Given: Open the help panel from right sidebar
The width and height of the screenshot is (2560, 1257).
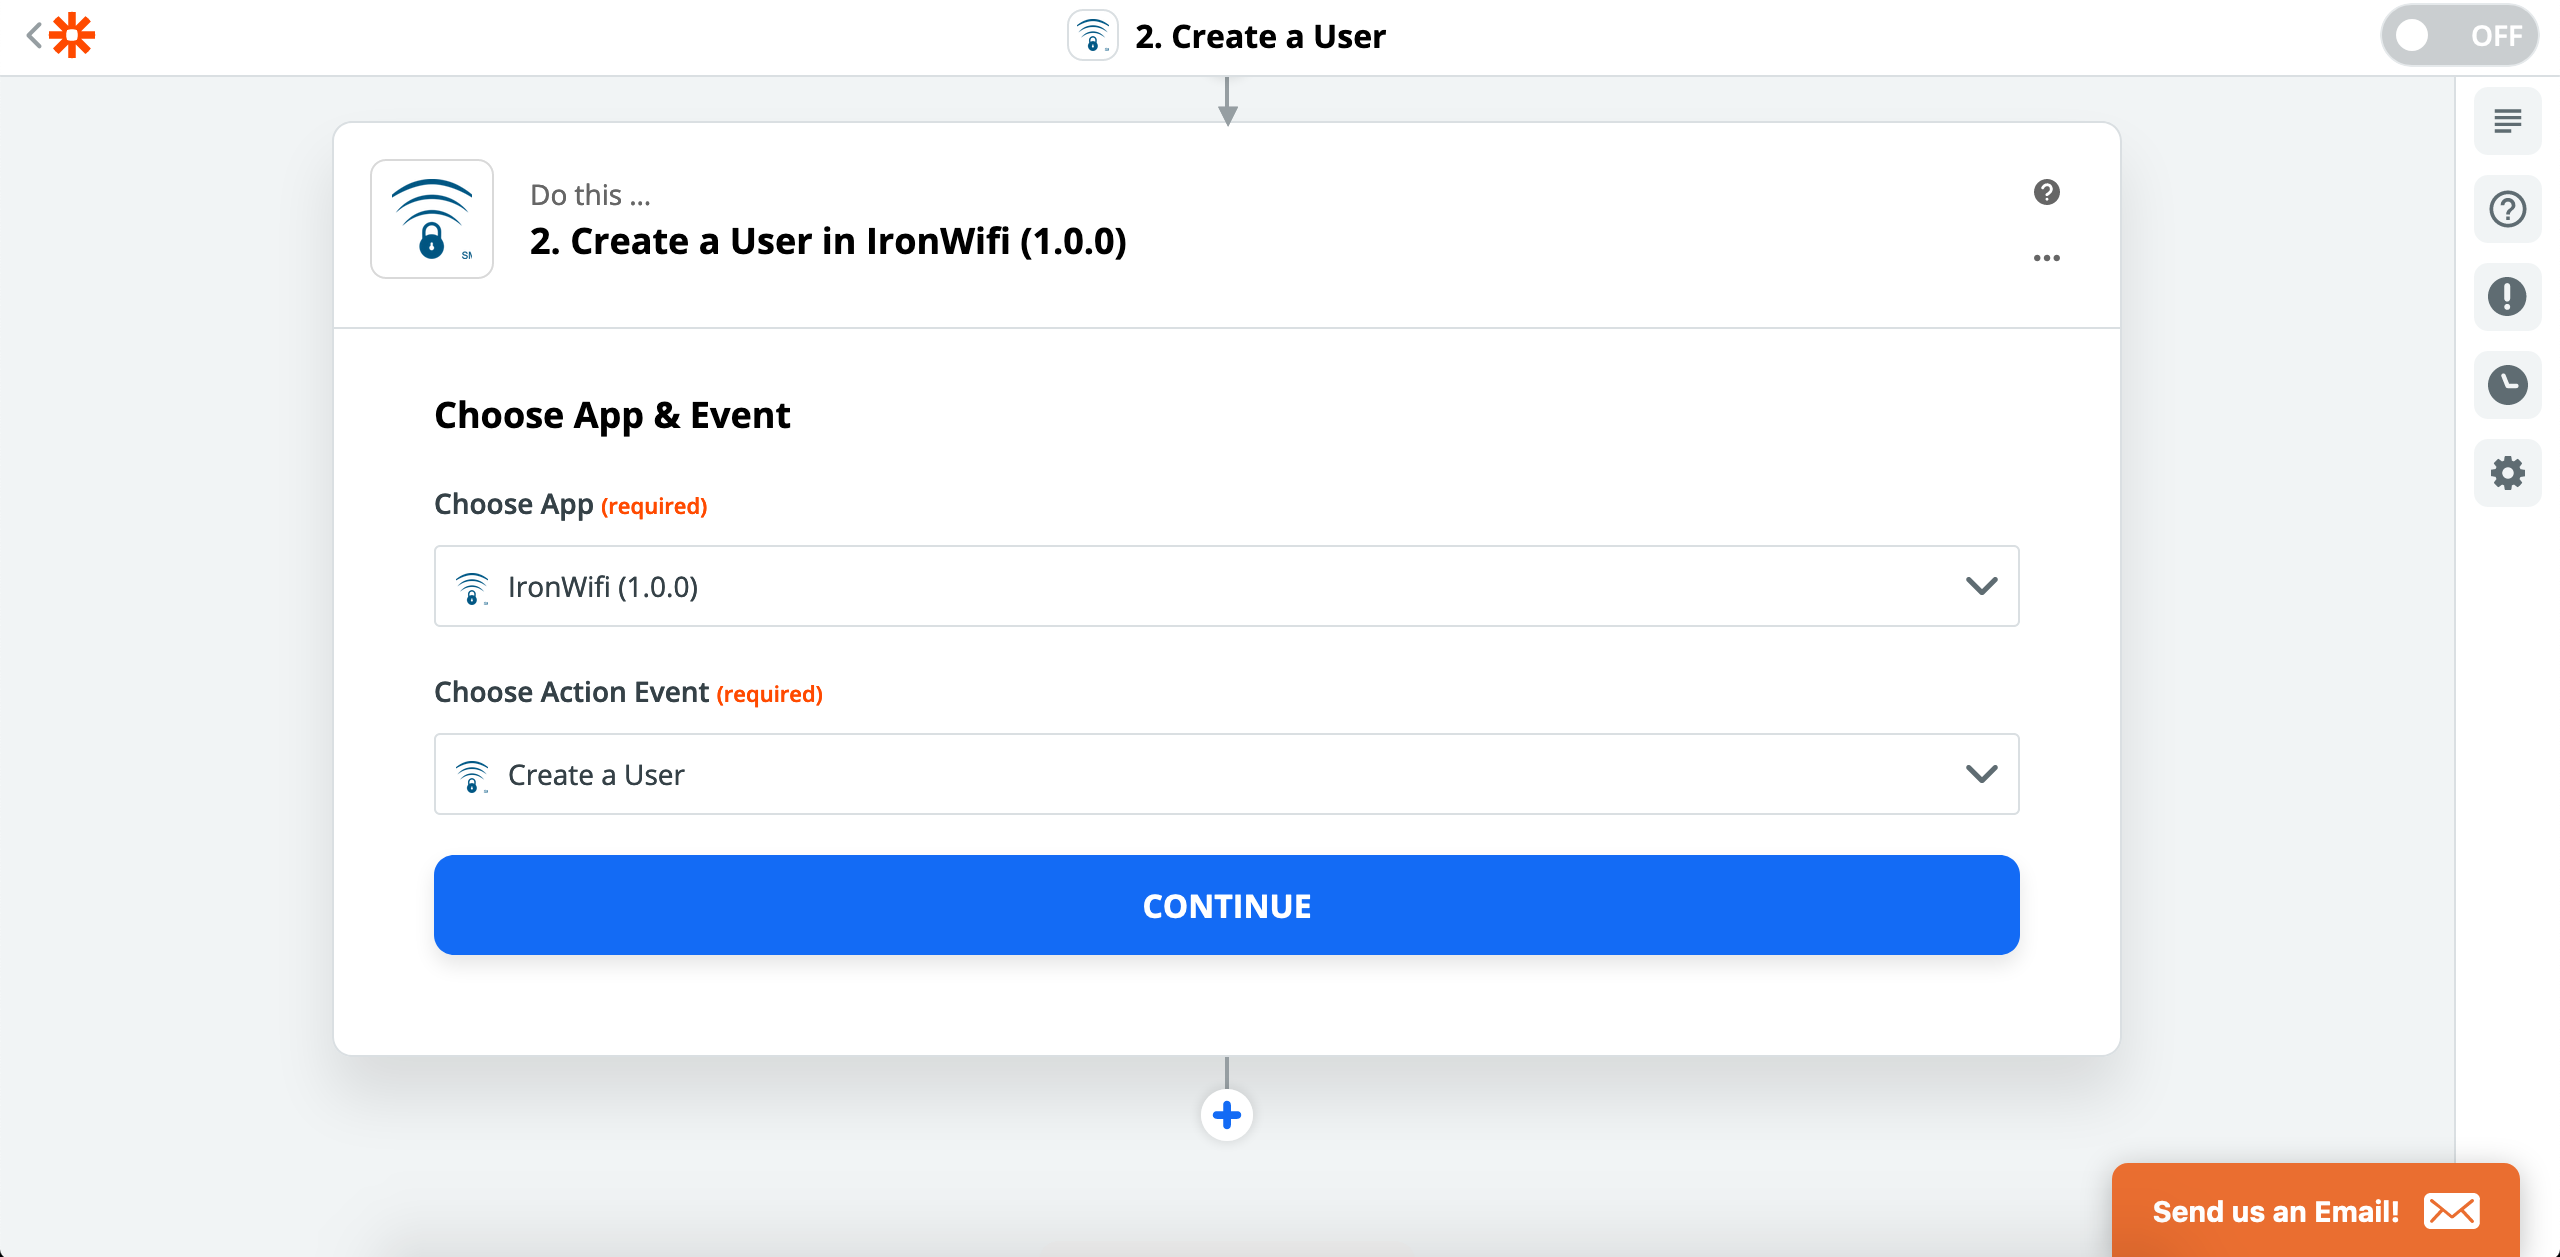Looking at the screenshot, I should 2508,208.
